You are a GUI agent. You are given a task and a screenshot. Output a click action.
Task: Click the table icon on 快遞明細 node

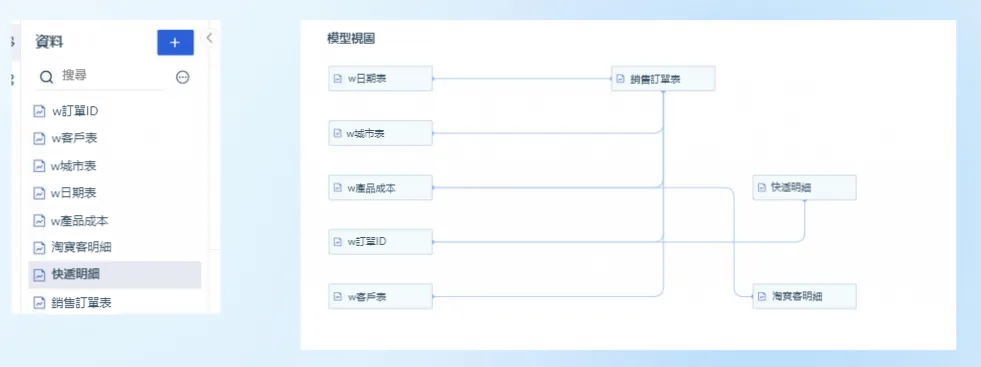click(x=762, y=188)
